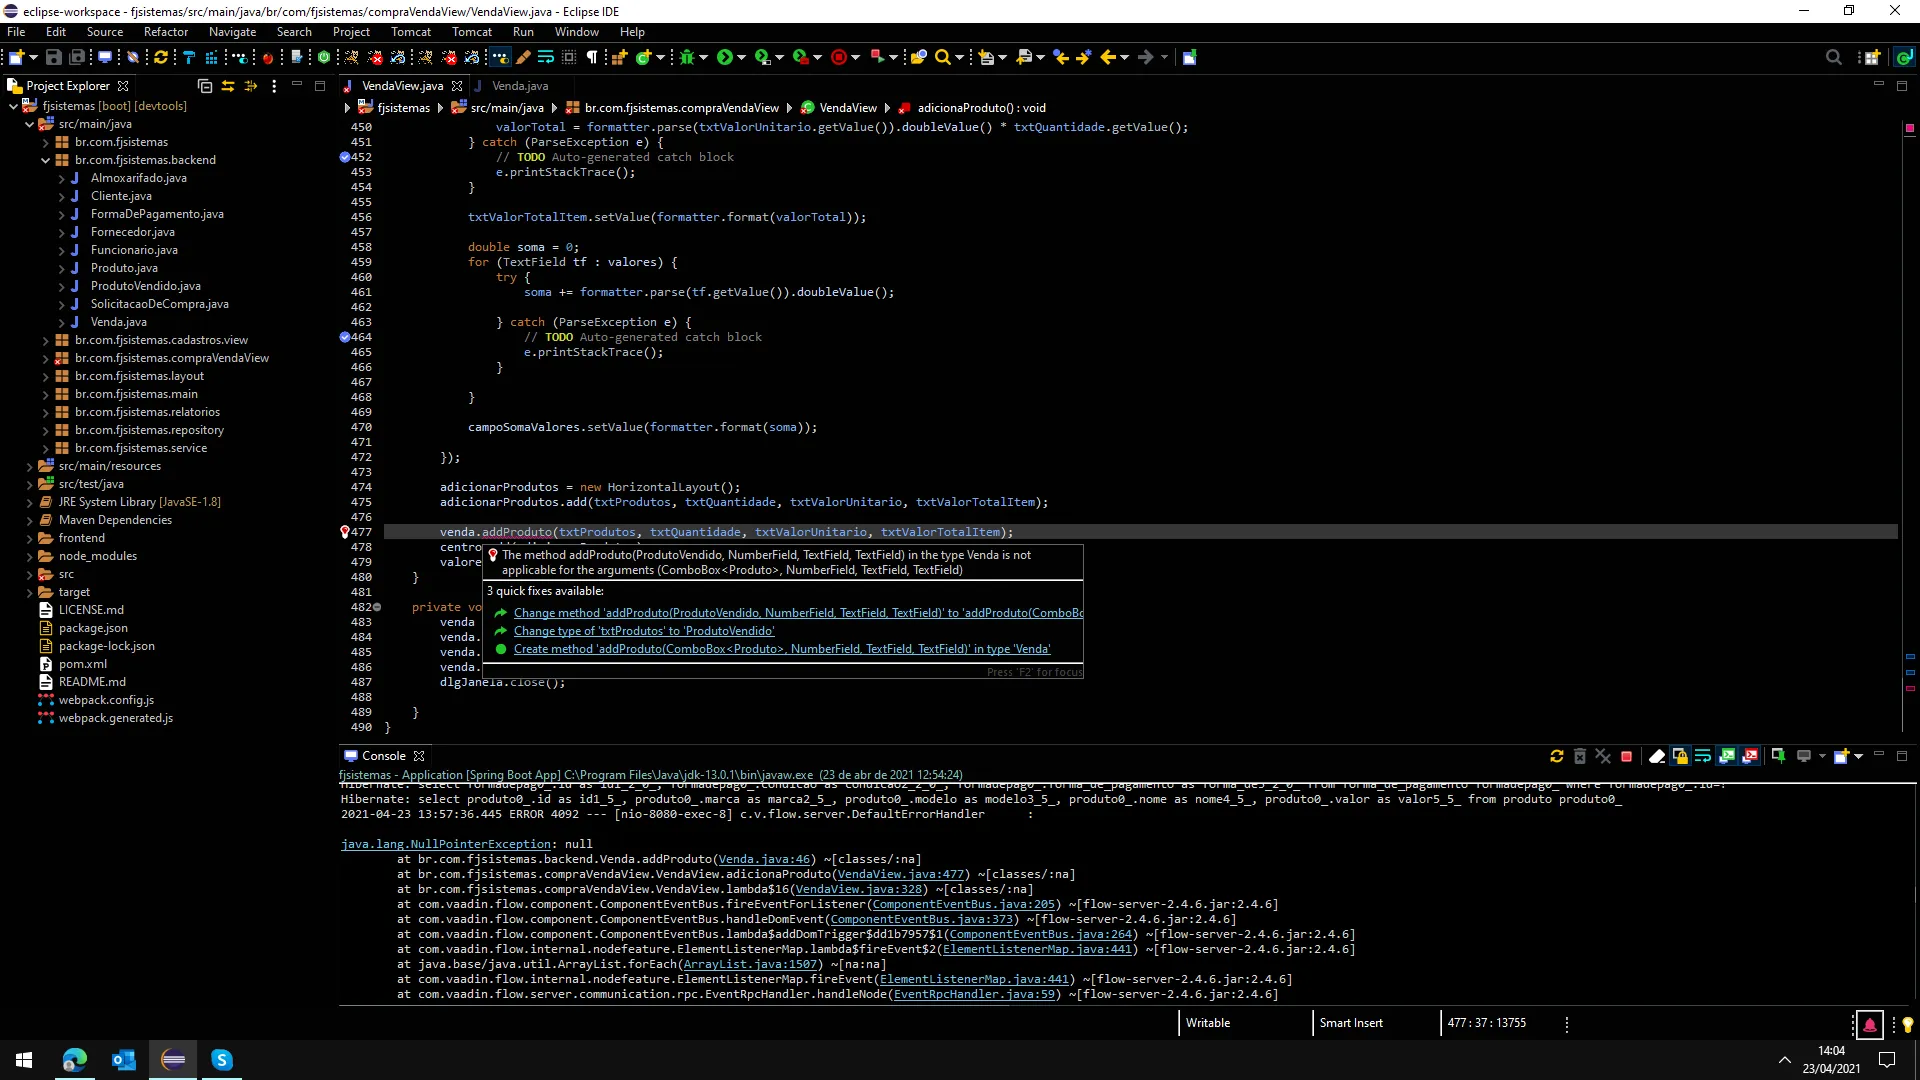Viewport: 1920px width, 1080px height.
Task: Toggle Scroll Lock in the console toolbar
Action: pyautogui.click(x=1680, y=757)
